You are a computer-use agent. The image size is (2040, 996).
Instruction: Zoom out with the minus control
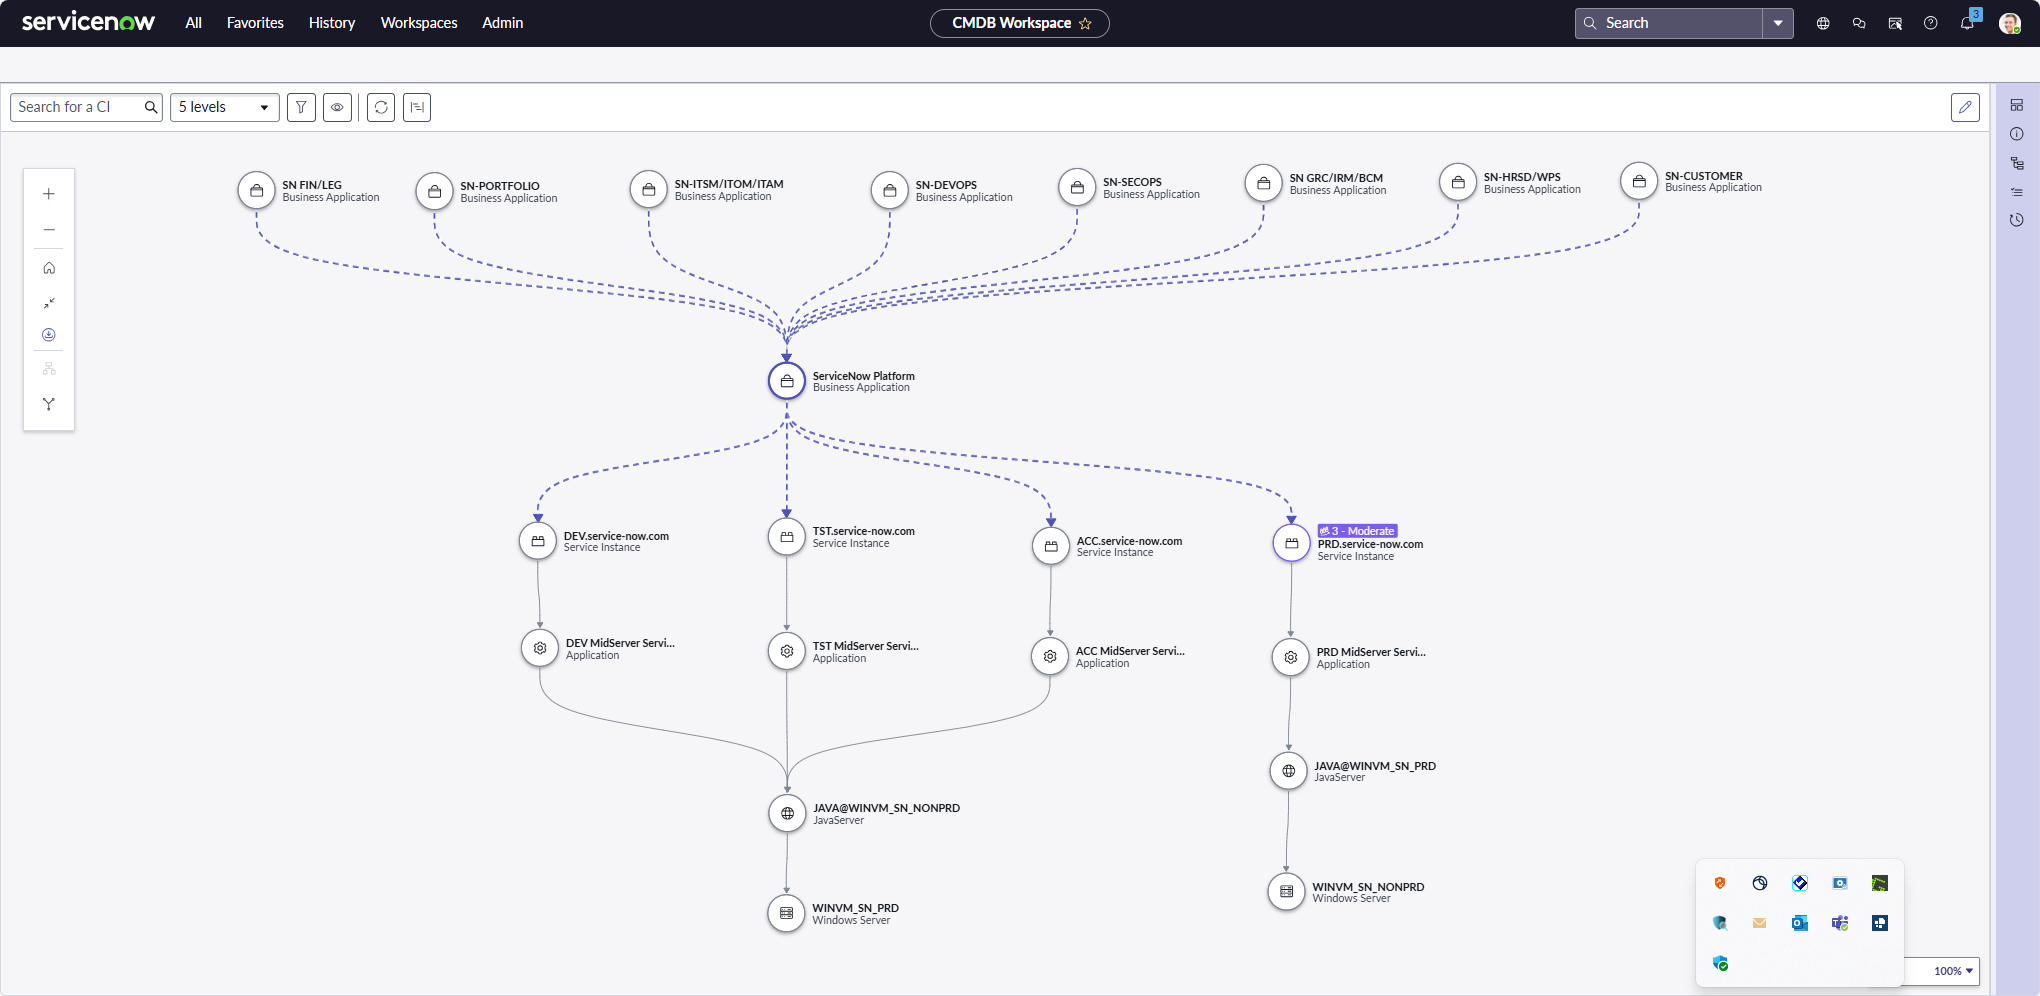pyautogui.click(x=49, y=230)
